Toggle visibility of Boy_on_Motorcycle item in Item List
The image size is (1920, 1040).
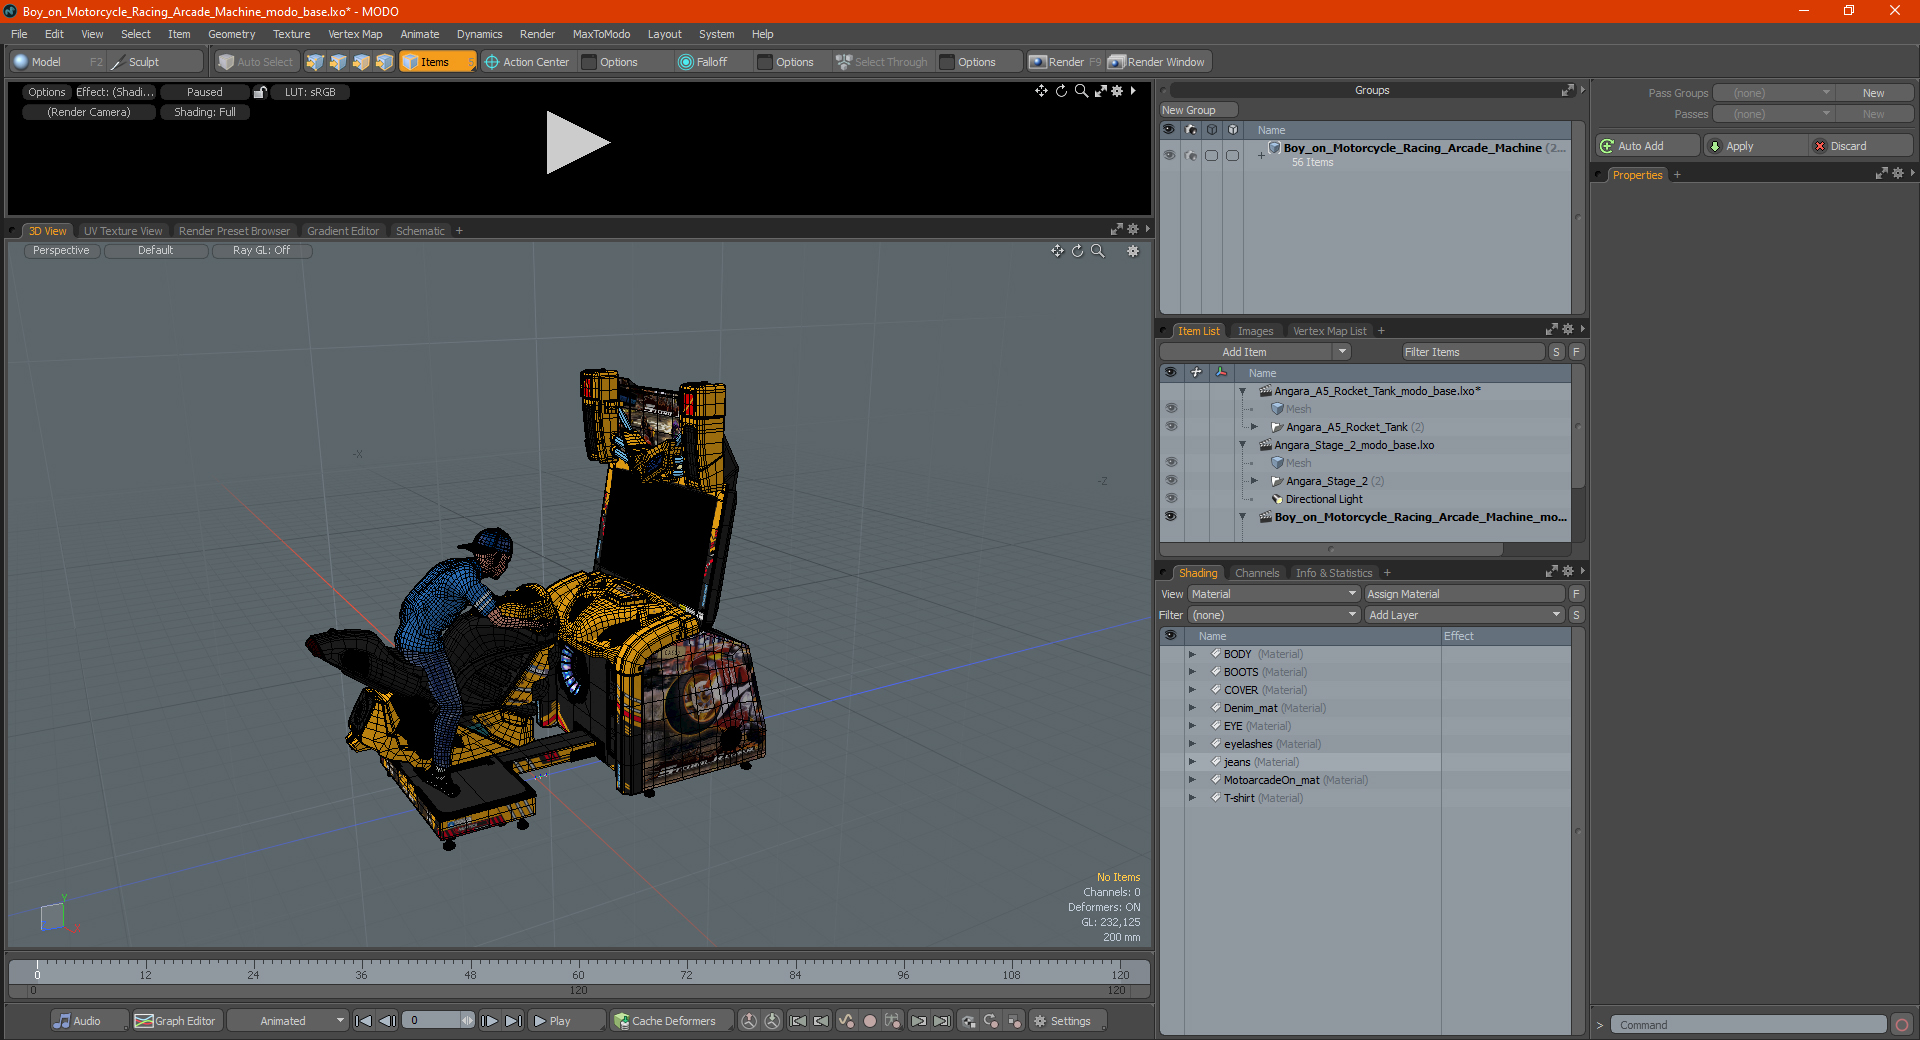1170,517
